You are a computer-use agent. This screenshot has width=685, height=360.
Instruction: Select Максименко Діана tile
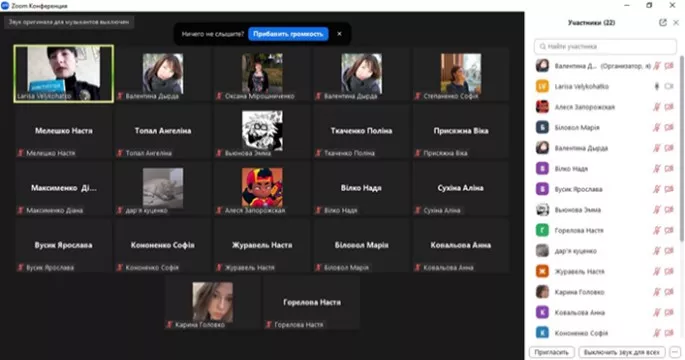pyautogui.click(x=64, y=188)
